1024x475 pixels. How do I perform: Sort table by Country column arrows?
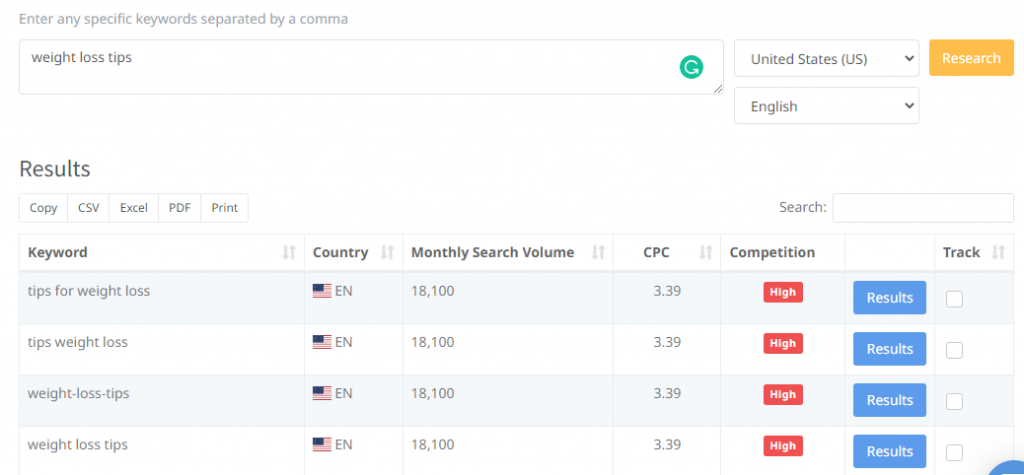(x=387, y=253)
